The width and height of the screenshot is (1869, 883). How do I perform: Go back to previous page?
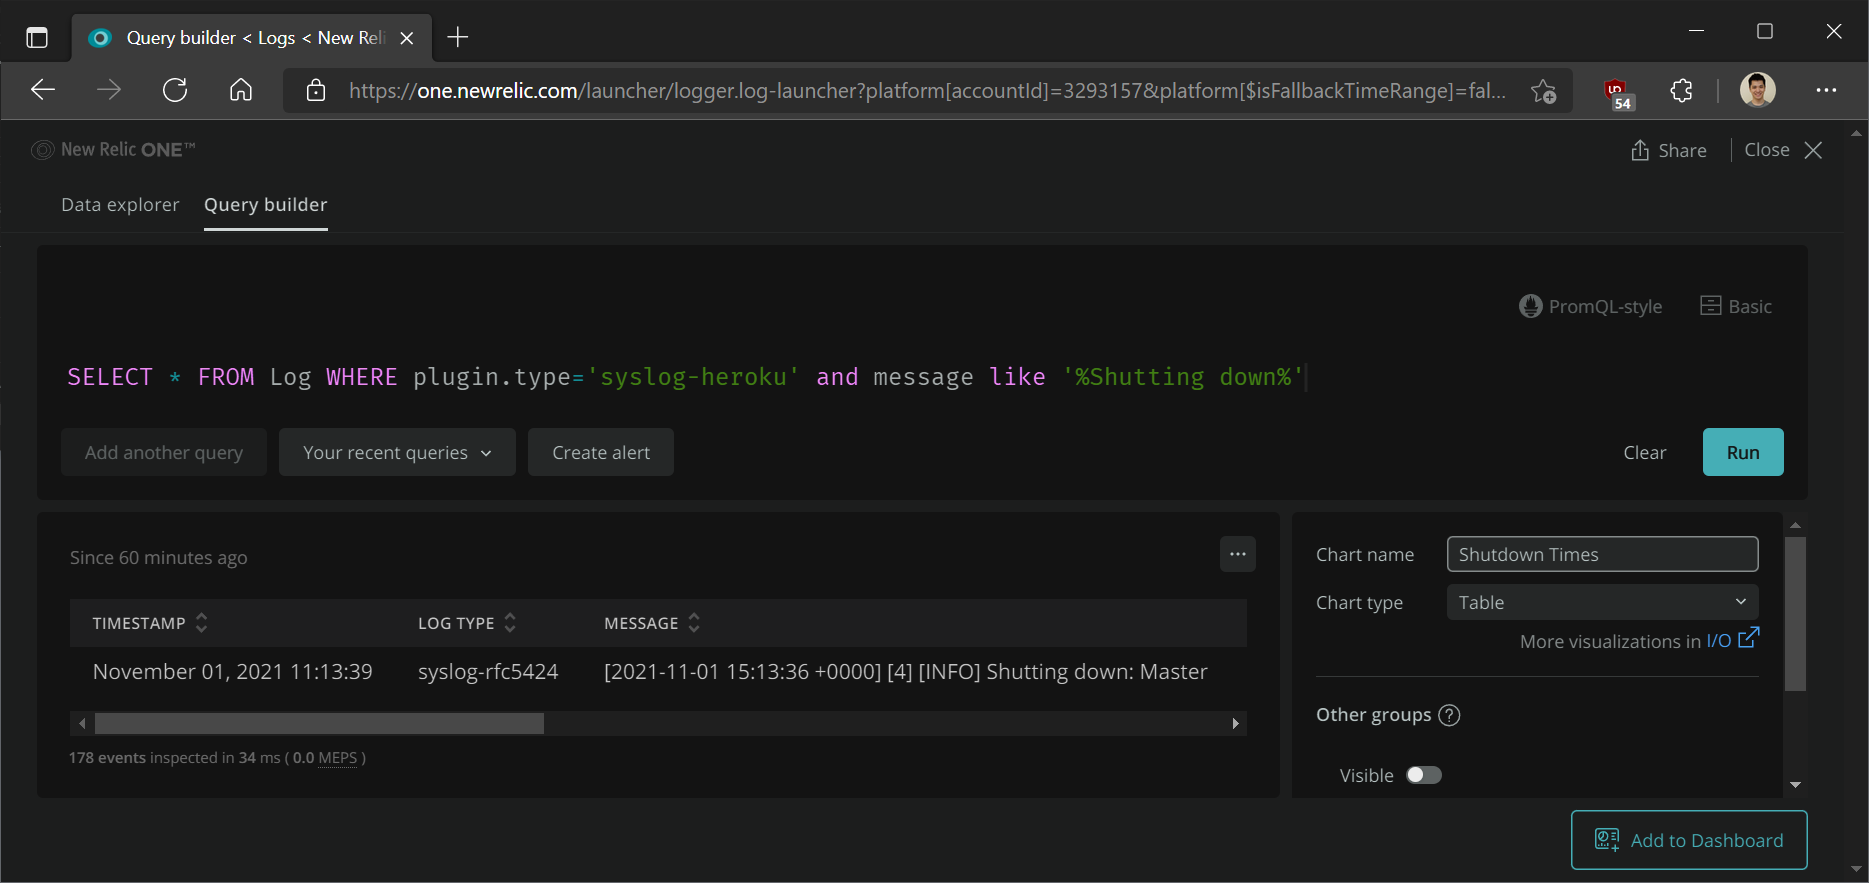43,90
